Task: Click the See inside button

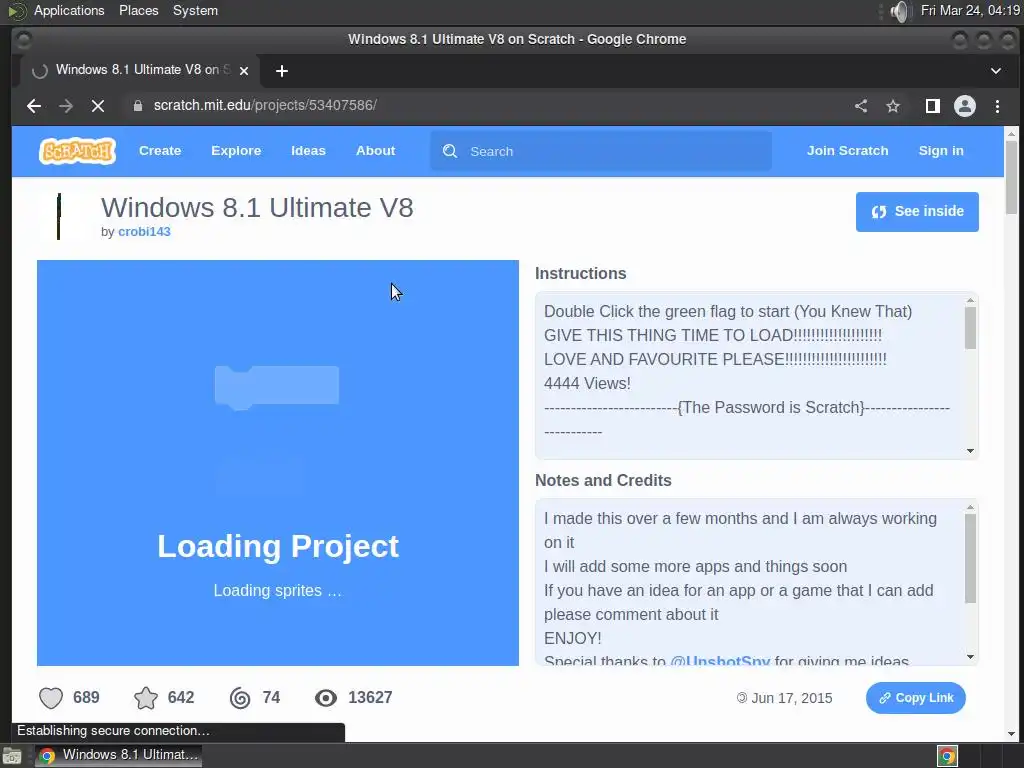Action: [x=917, y=212]
